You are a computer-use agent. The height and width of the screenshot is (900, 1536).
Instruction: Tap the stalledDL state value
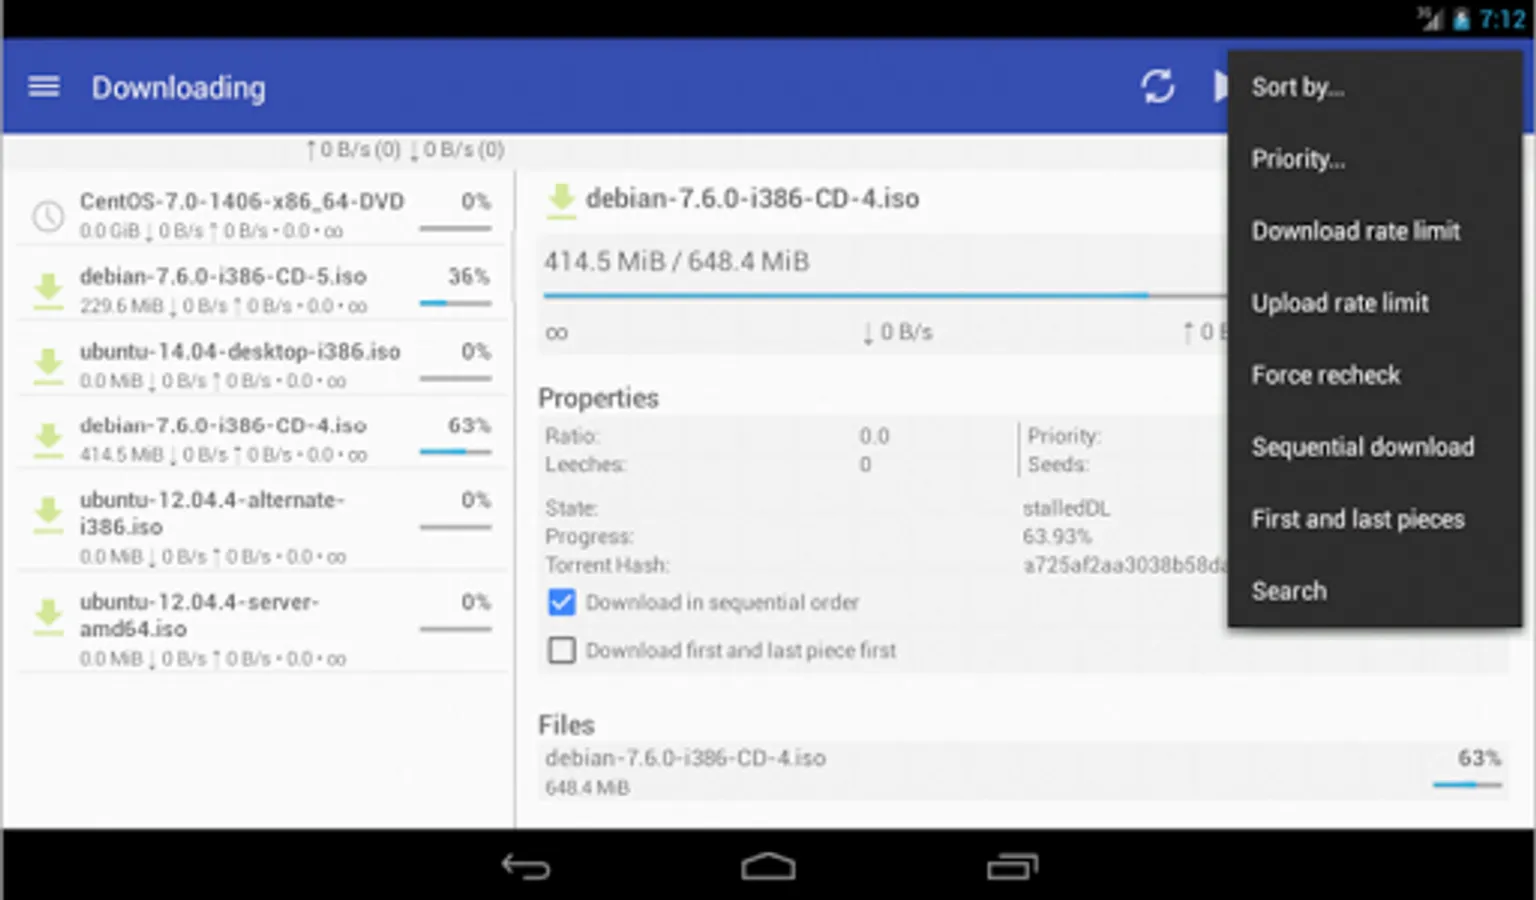tap(1066, 508)
